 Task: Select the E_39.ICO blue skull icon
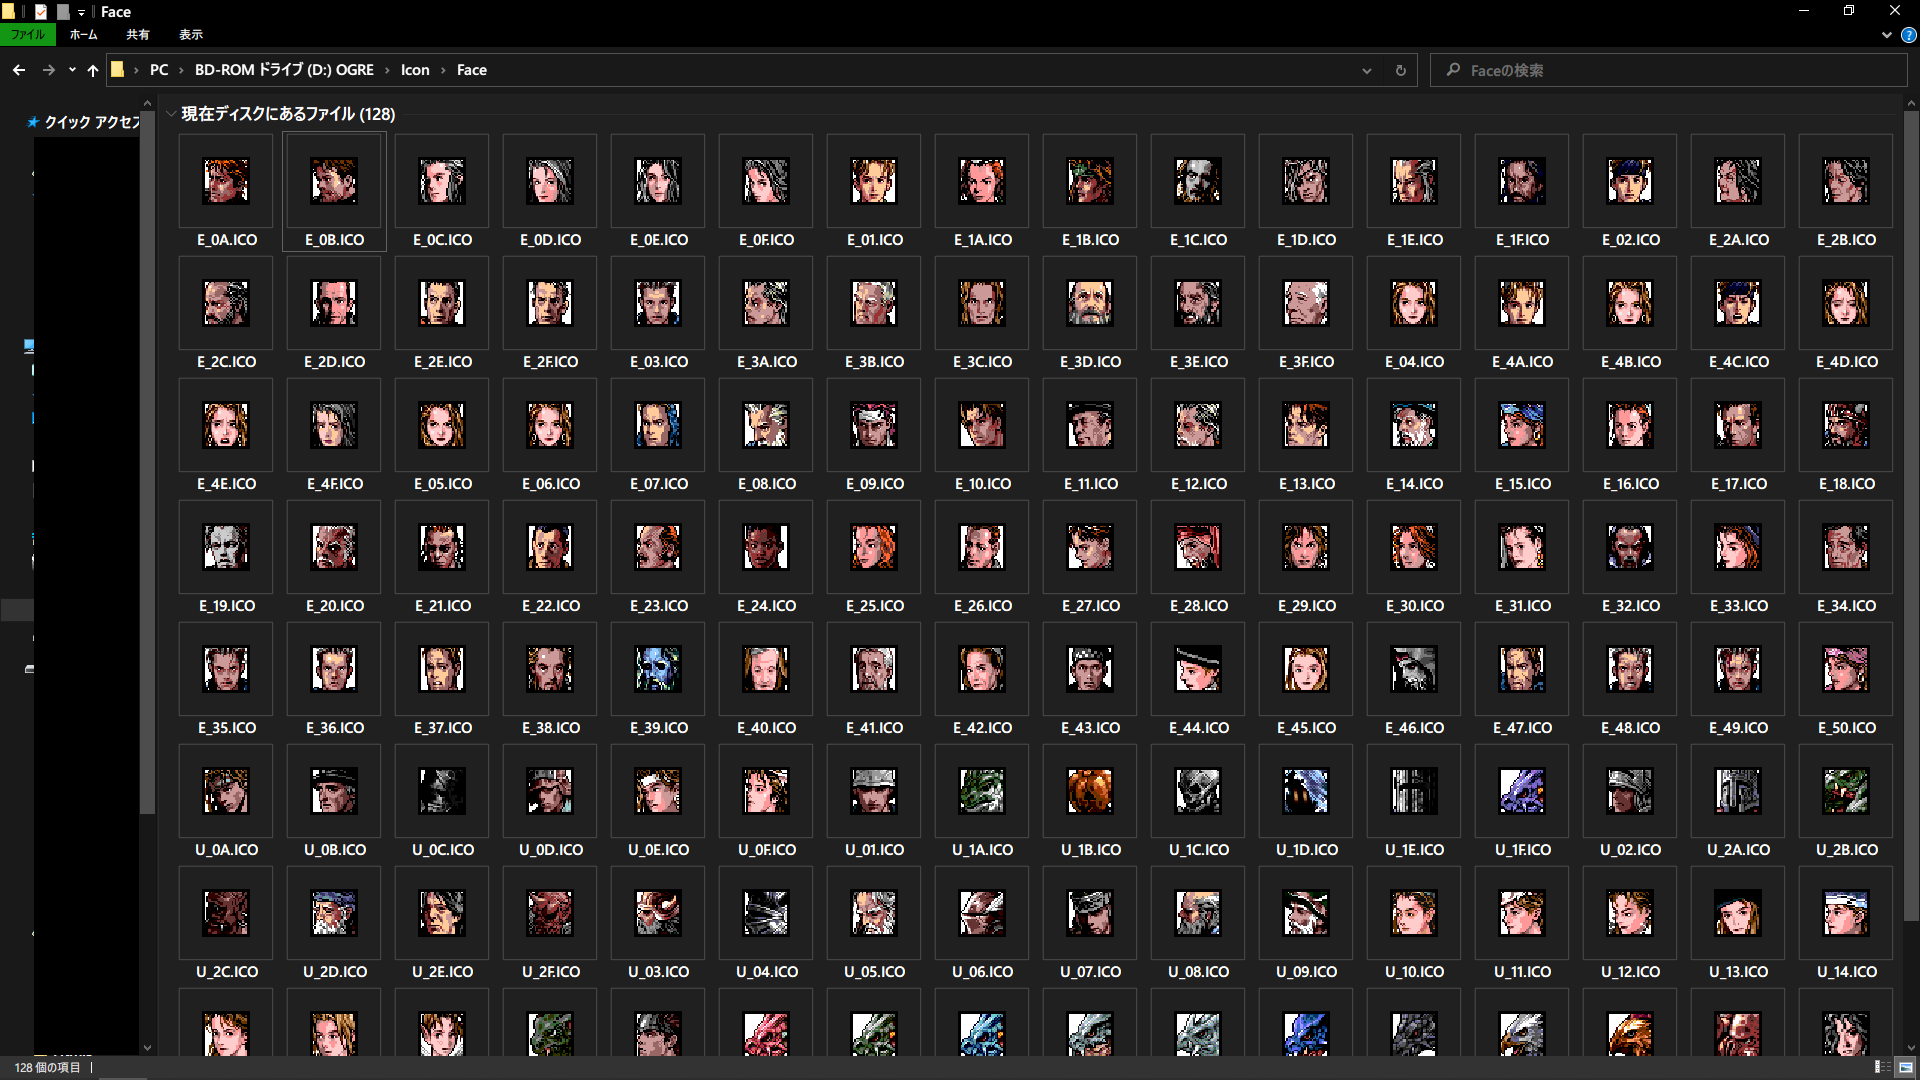point(658,670)
